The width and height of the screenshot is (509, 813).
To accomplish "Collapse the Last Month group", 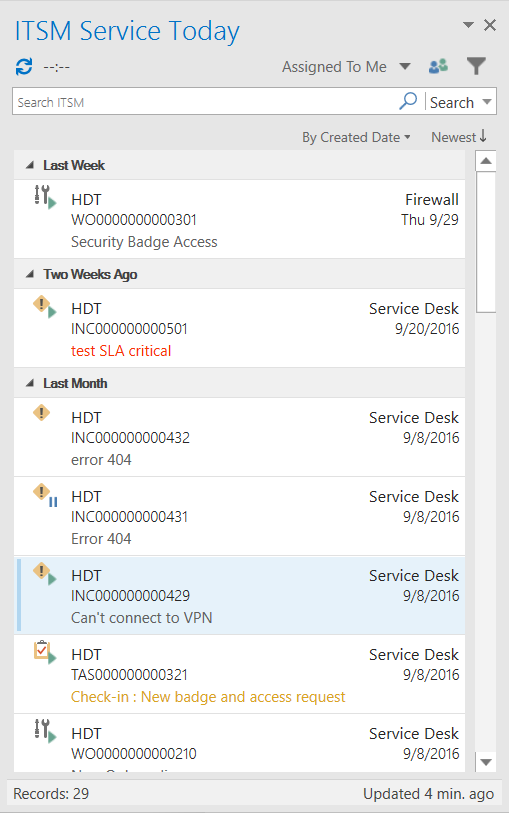I will (x=30, y=383).
